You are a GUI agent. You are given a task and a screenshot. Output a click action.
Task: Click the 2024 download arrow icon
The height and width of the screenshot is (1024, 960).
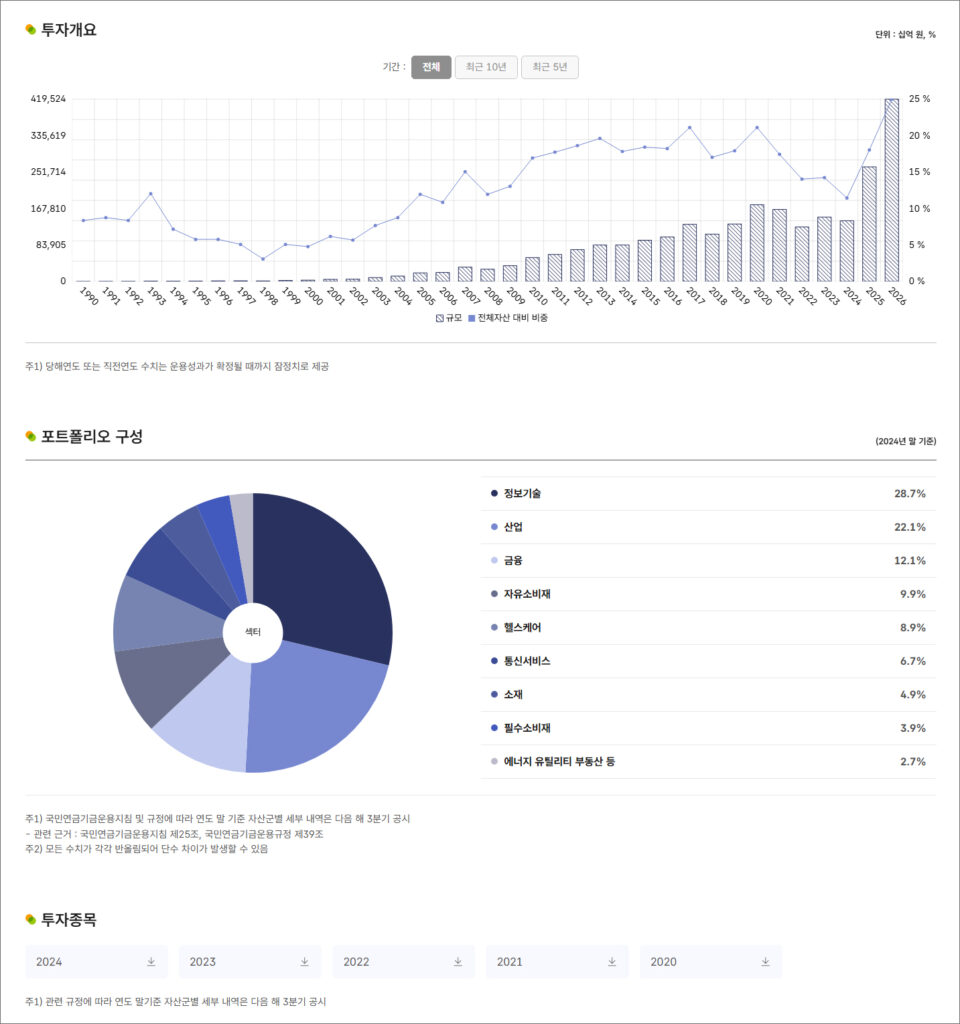151,961
